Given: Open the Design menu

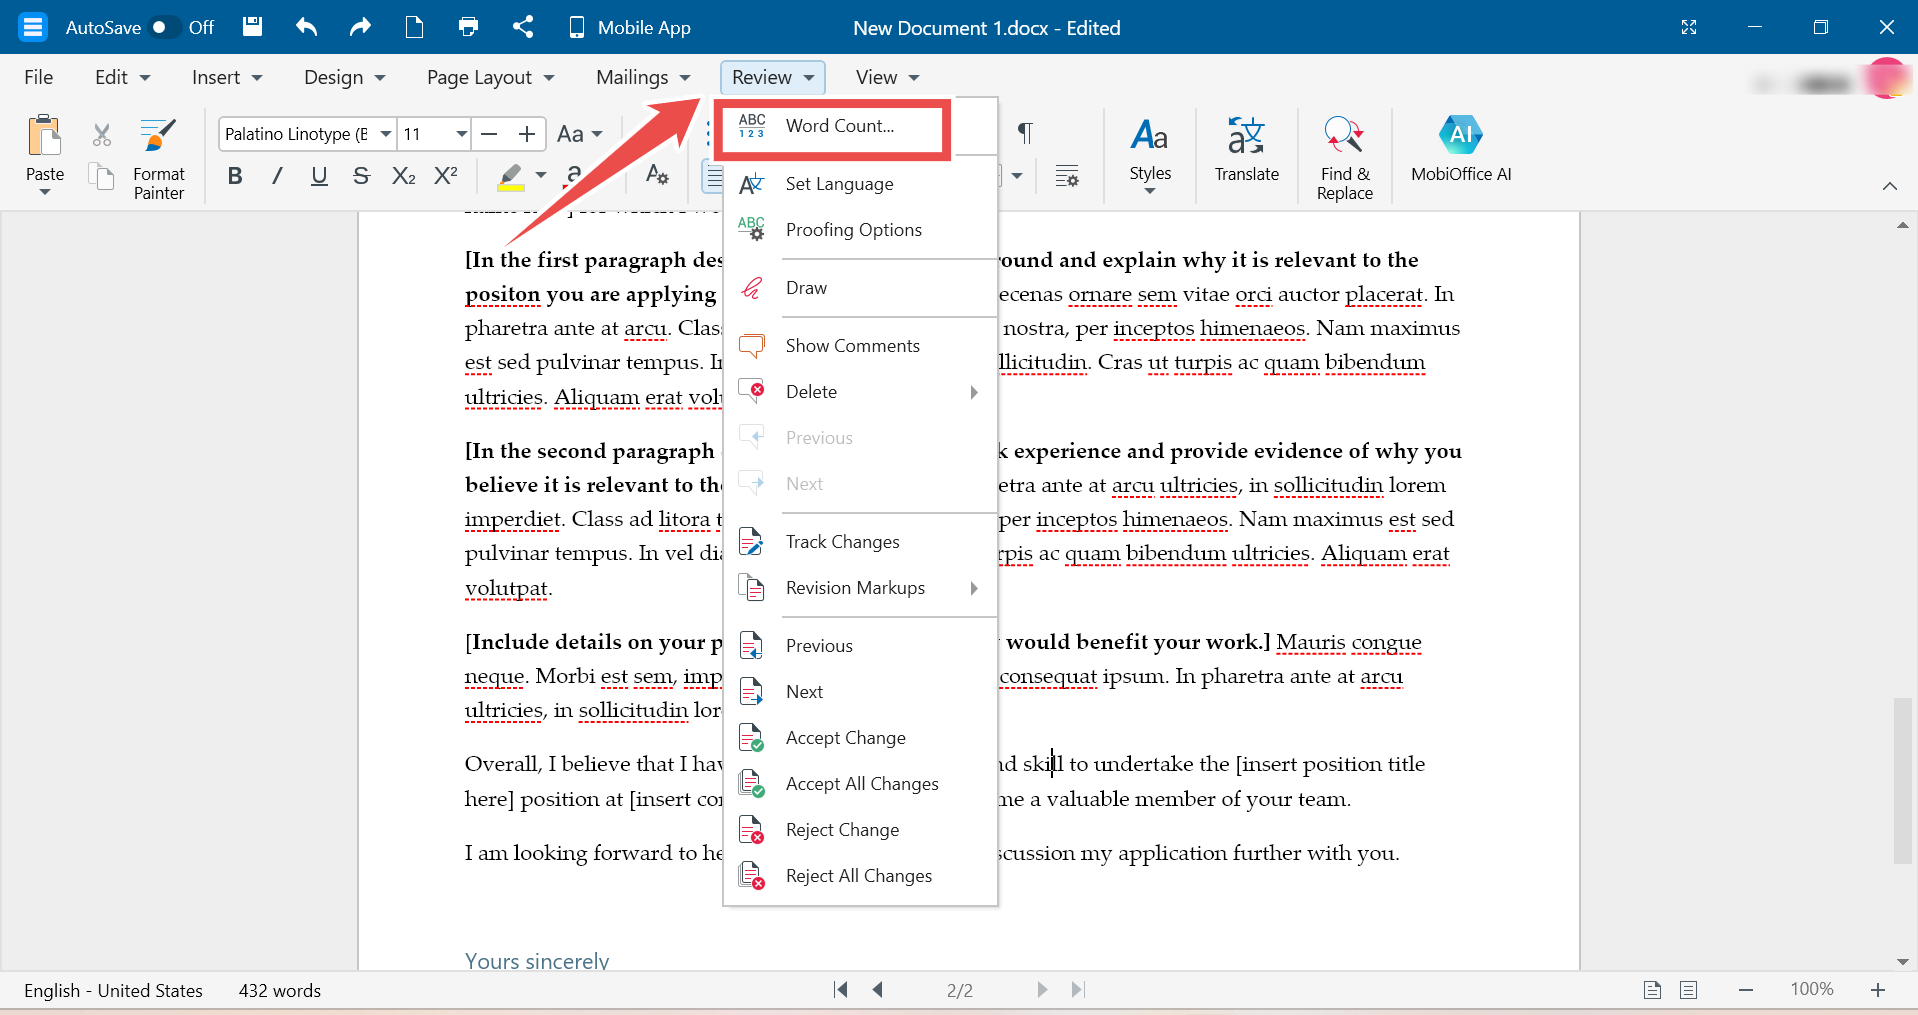Looking at the screenshot, I should click(x=345, y=77).
